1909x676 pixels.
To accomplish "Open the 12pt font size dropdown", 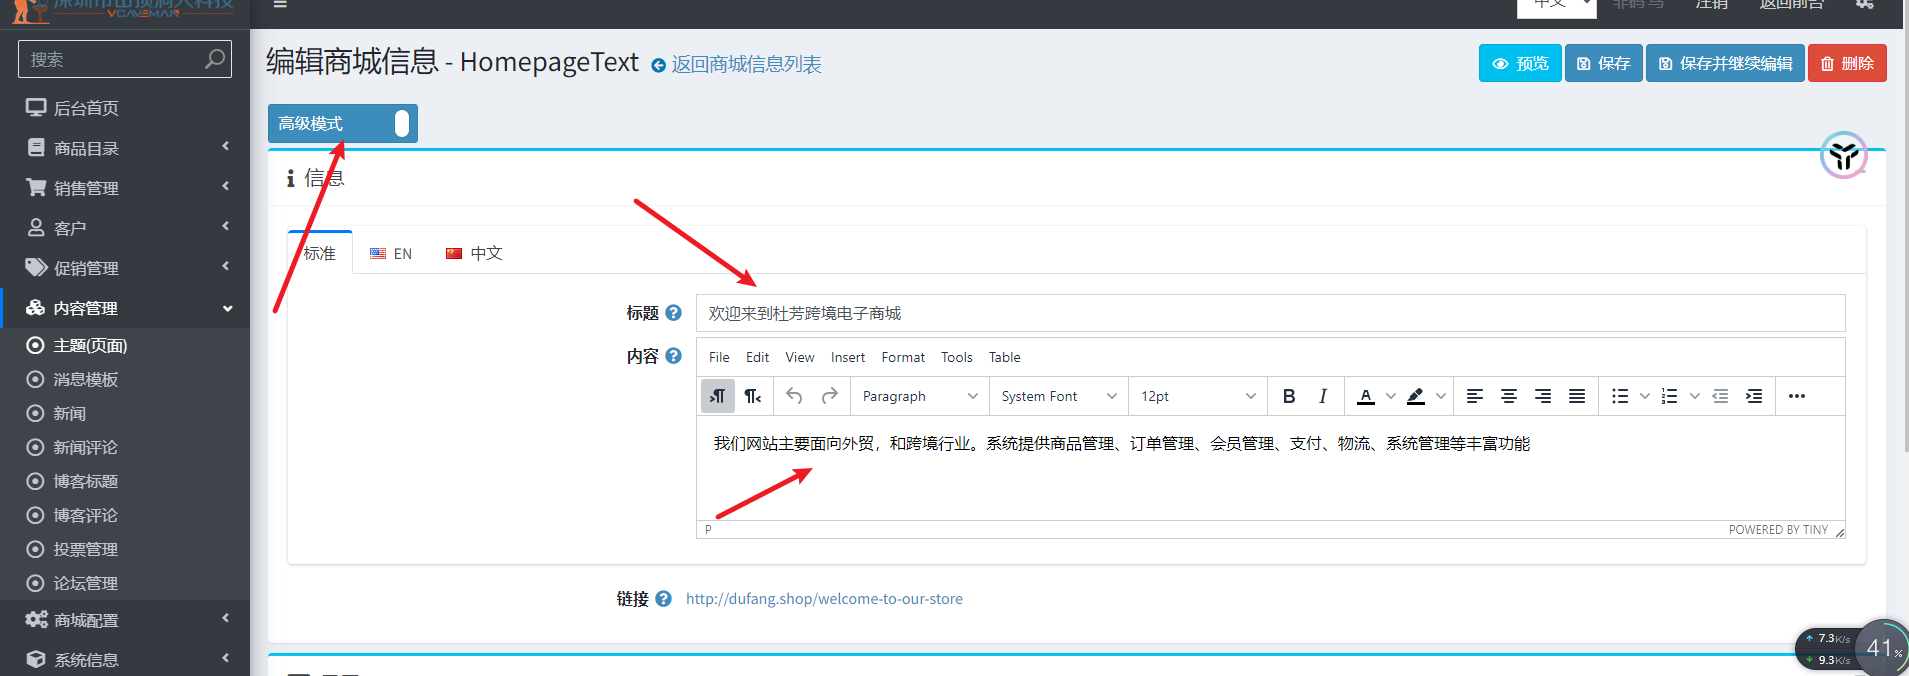I will (1197, 396).
